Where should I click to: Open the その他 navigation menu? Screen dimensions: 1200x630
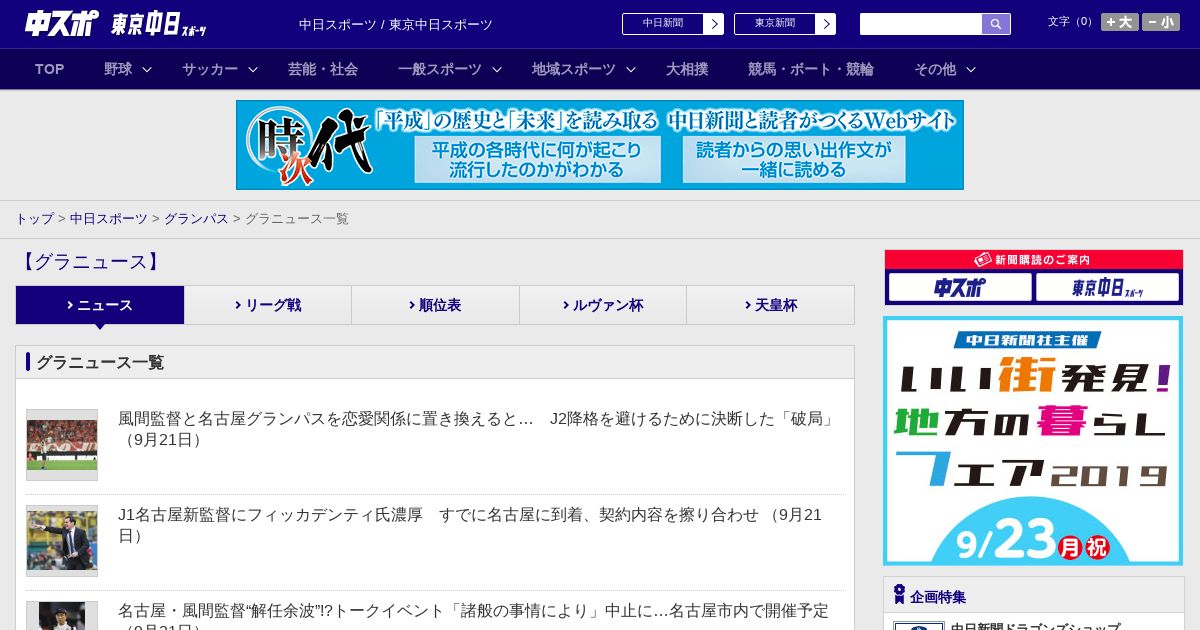[935, 69]
